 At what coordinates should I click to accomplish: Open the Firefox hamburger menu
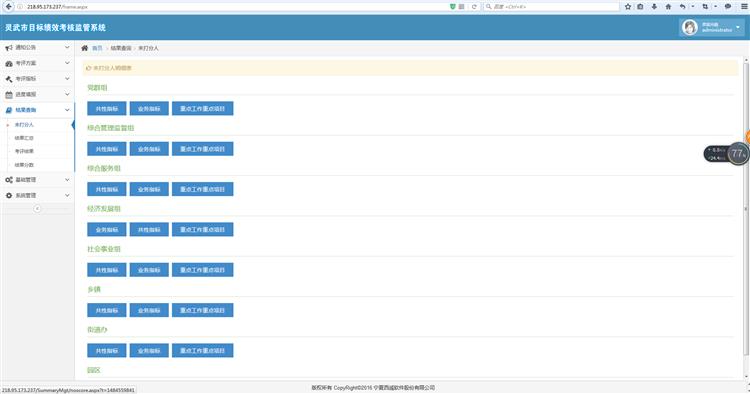click(744, 7)
